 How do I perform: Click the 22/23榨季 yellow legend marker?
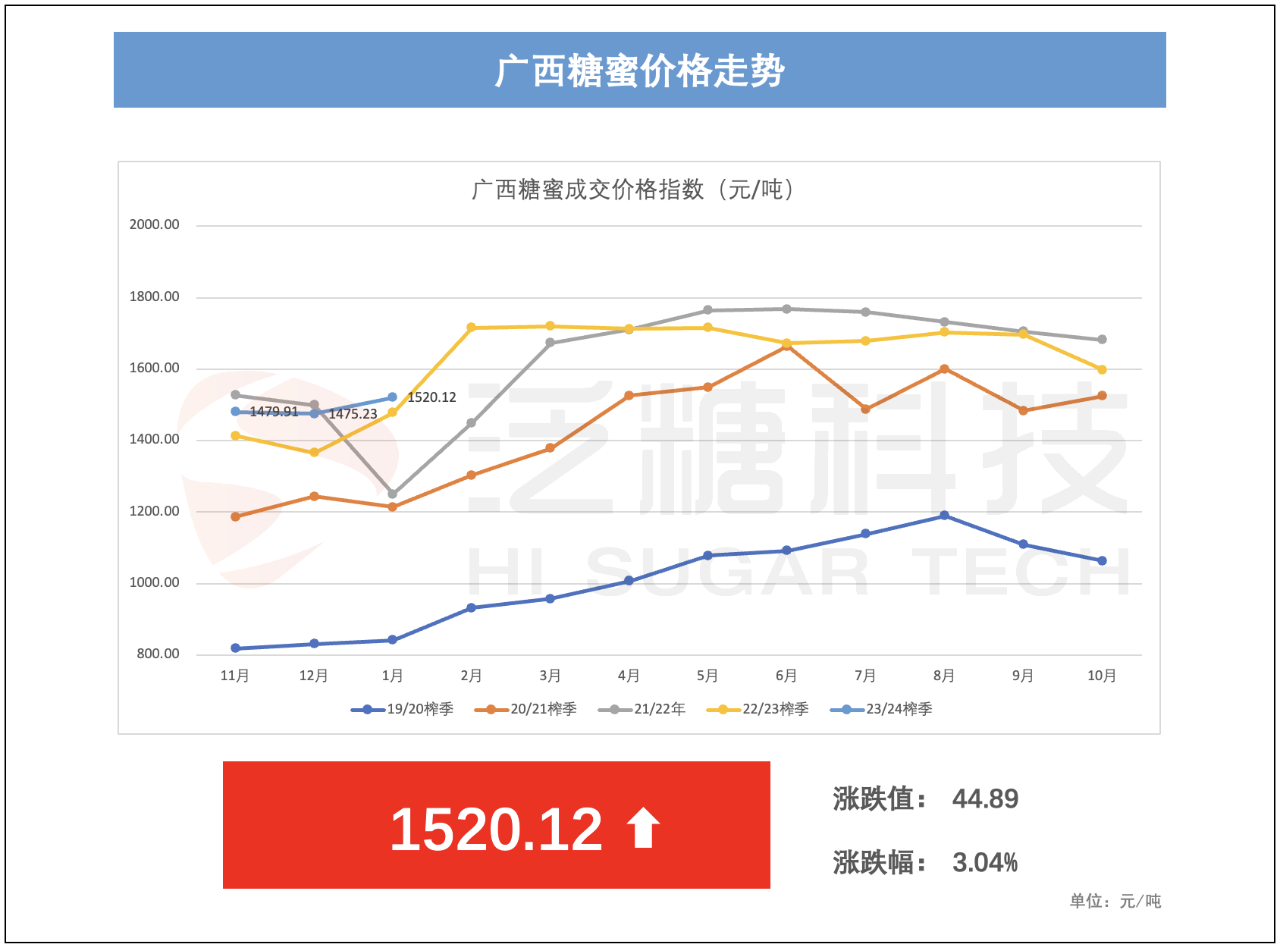pos(722,709)
